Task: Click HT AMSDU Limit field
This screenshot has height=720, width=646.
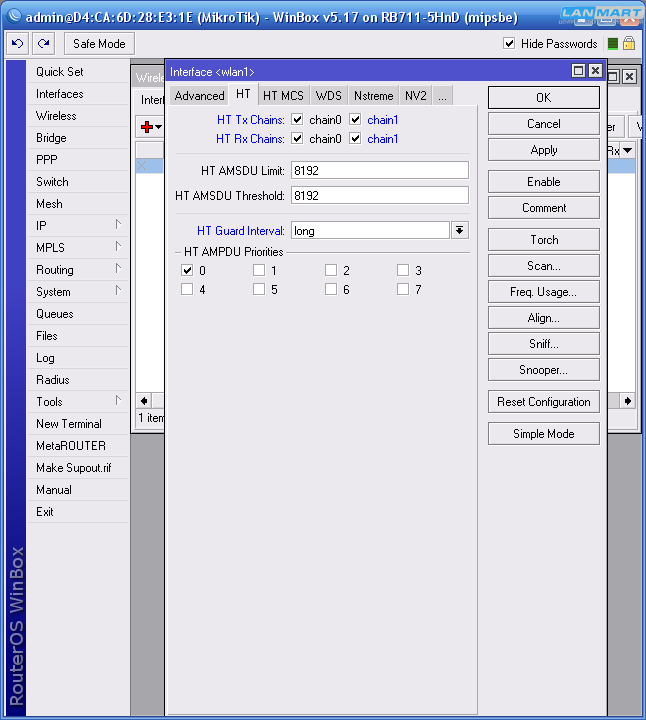Action: pos(380,170)
